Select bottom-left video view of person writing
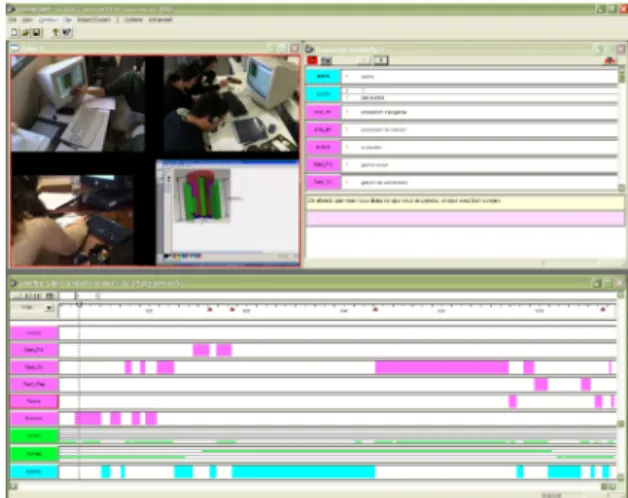The image size is (628, 498). click(x=72, y=220)
